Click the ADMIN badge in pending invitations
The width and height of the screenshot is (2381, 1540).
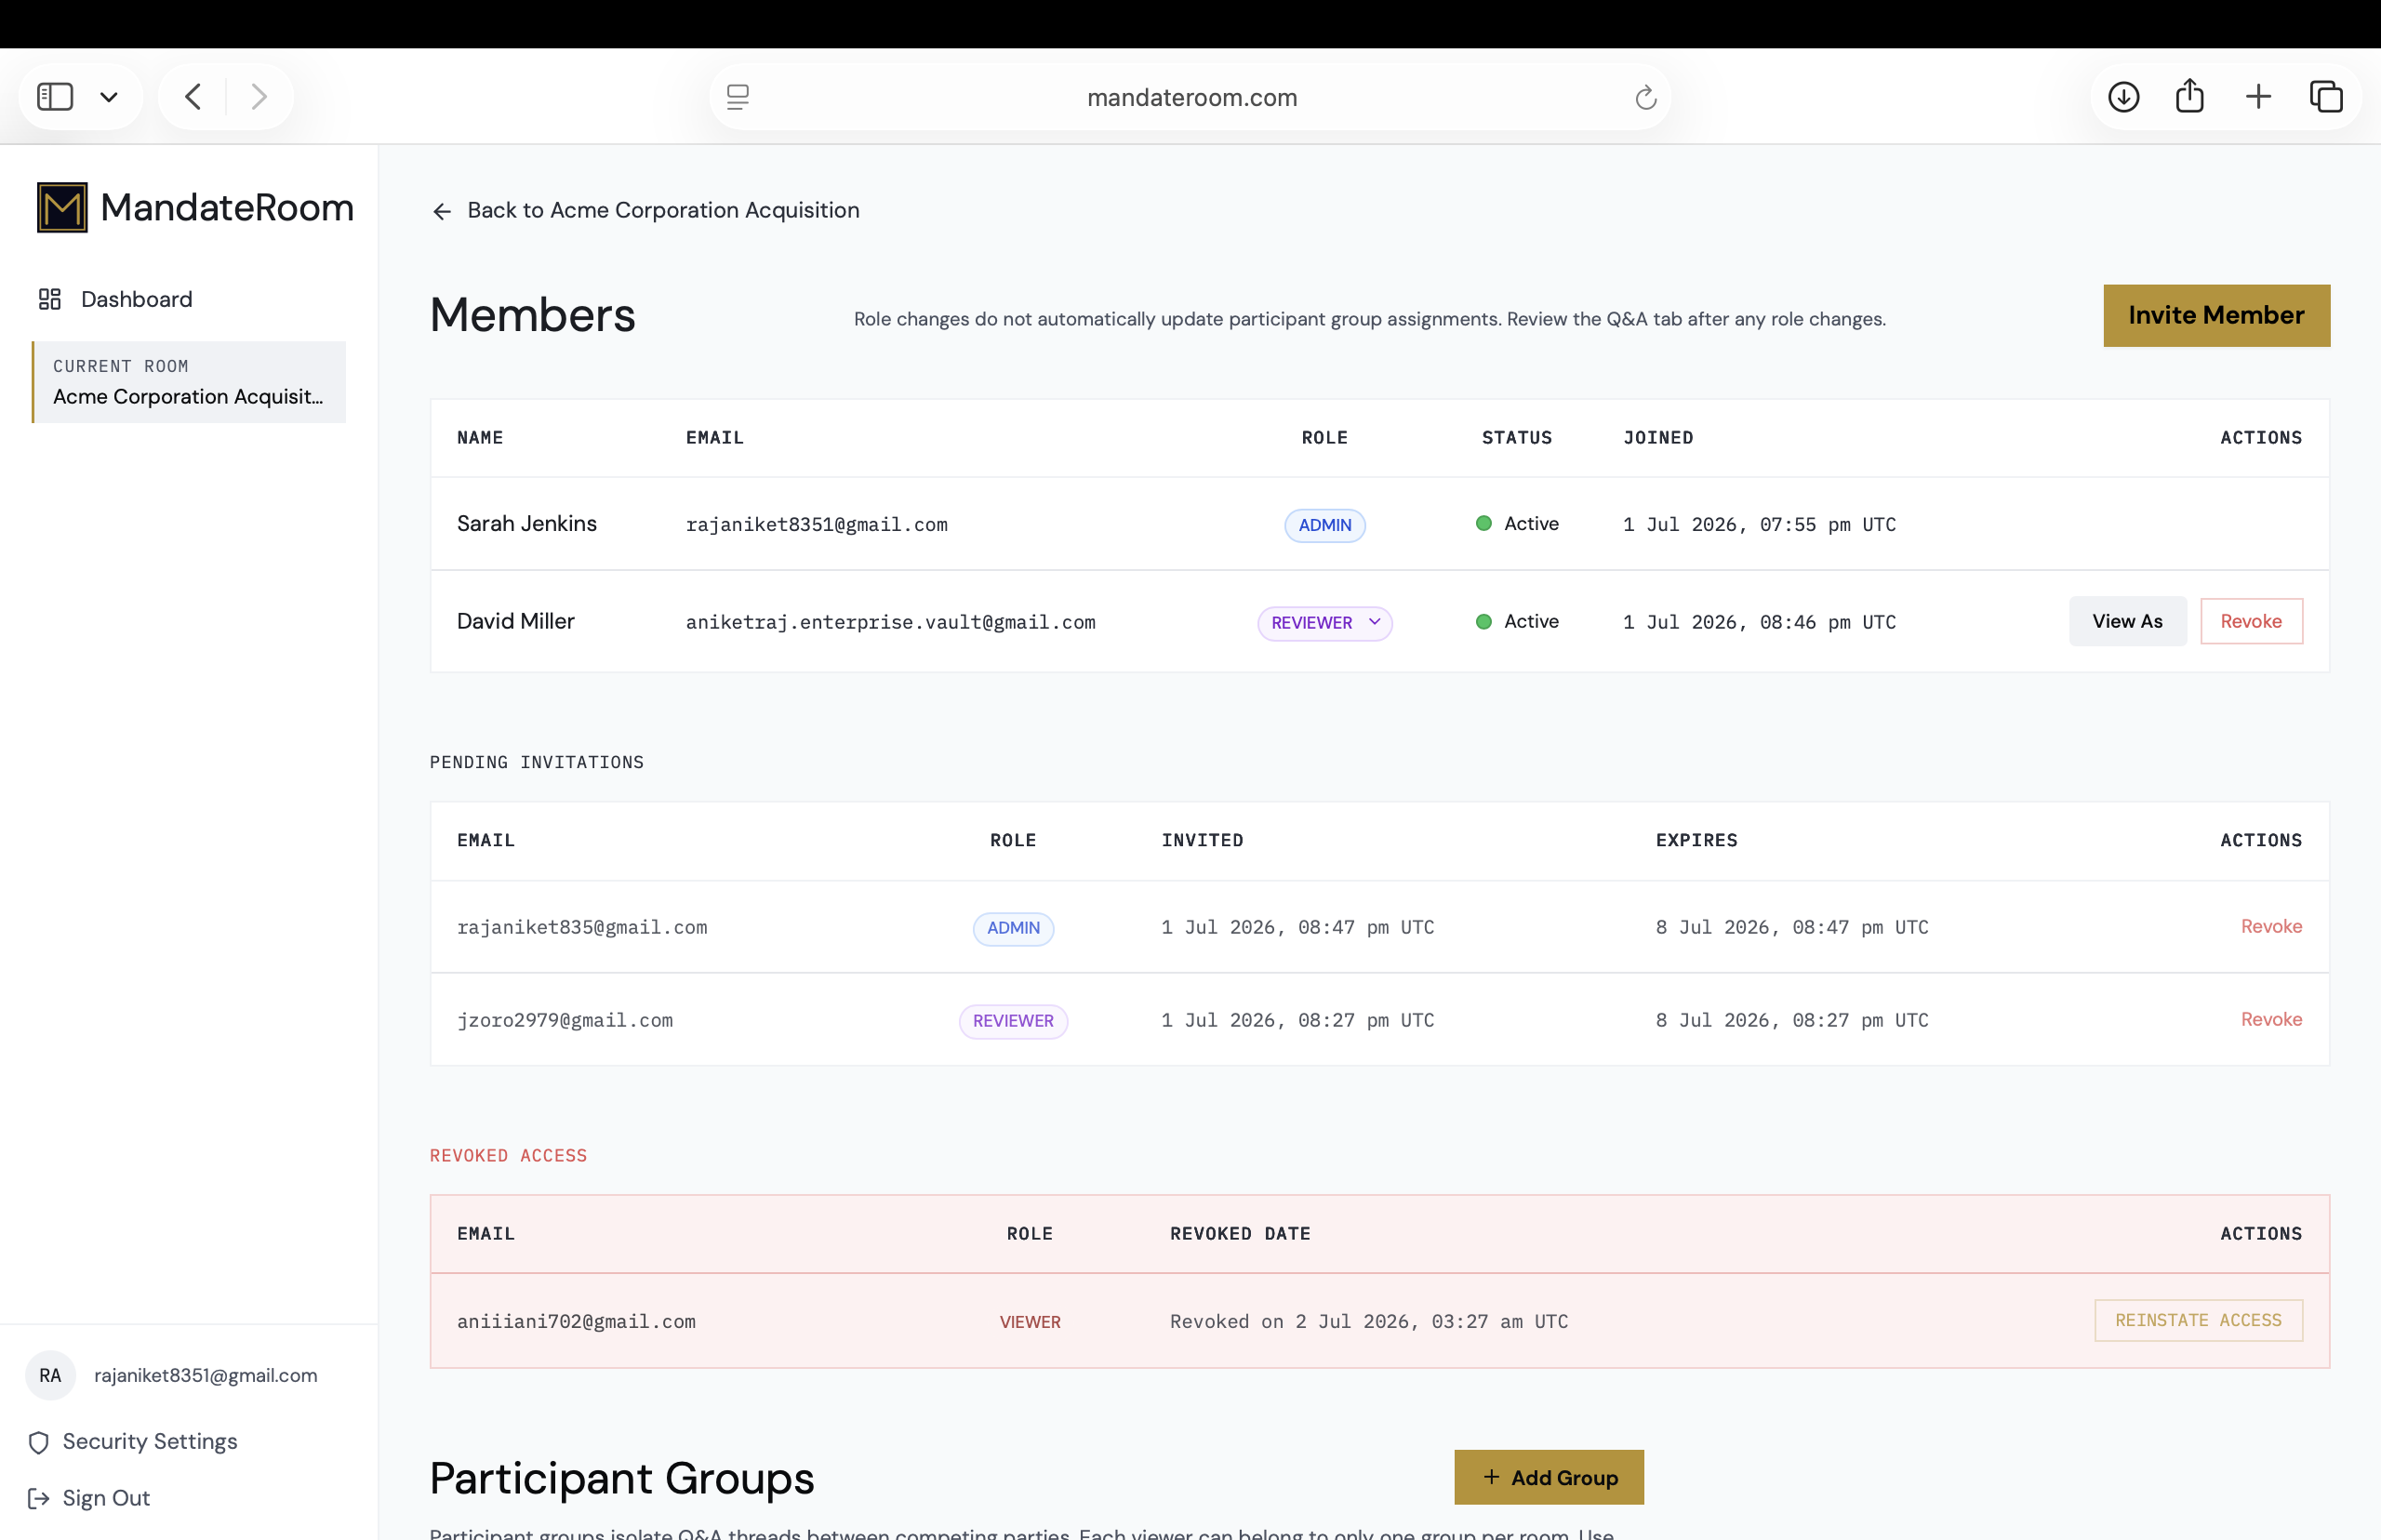click(1013, 928)
